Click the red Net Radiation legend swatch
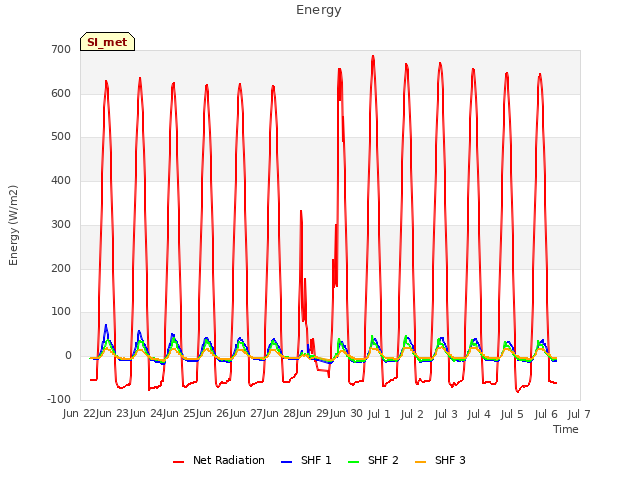The height and width of the screenshot is (480, 640). [x=178, y=462]
